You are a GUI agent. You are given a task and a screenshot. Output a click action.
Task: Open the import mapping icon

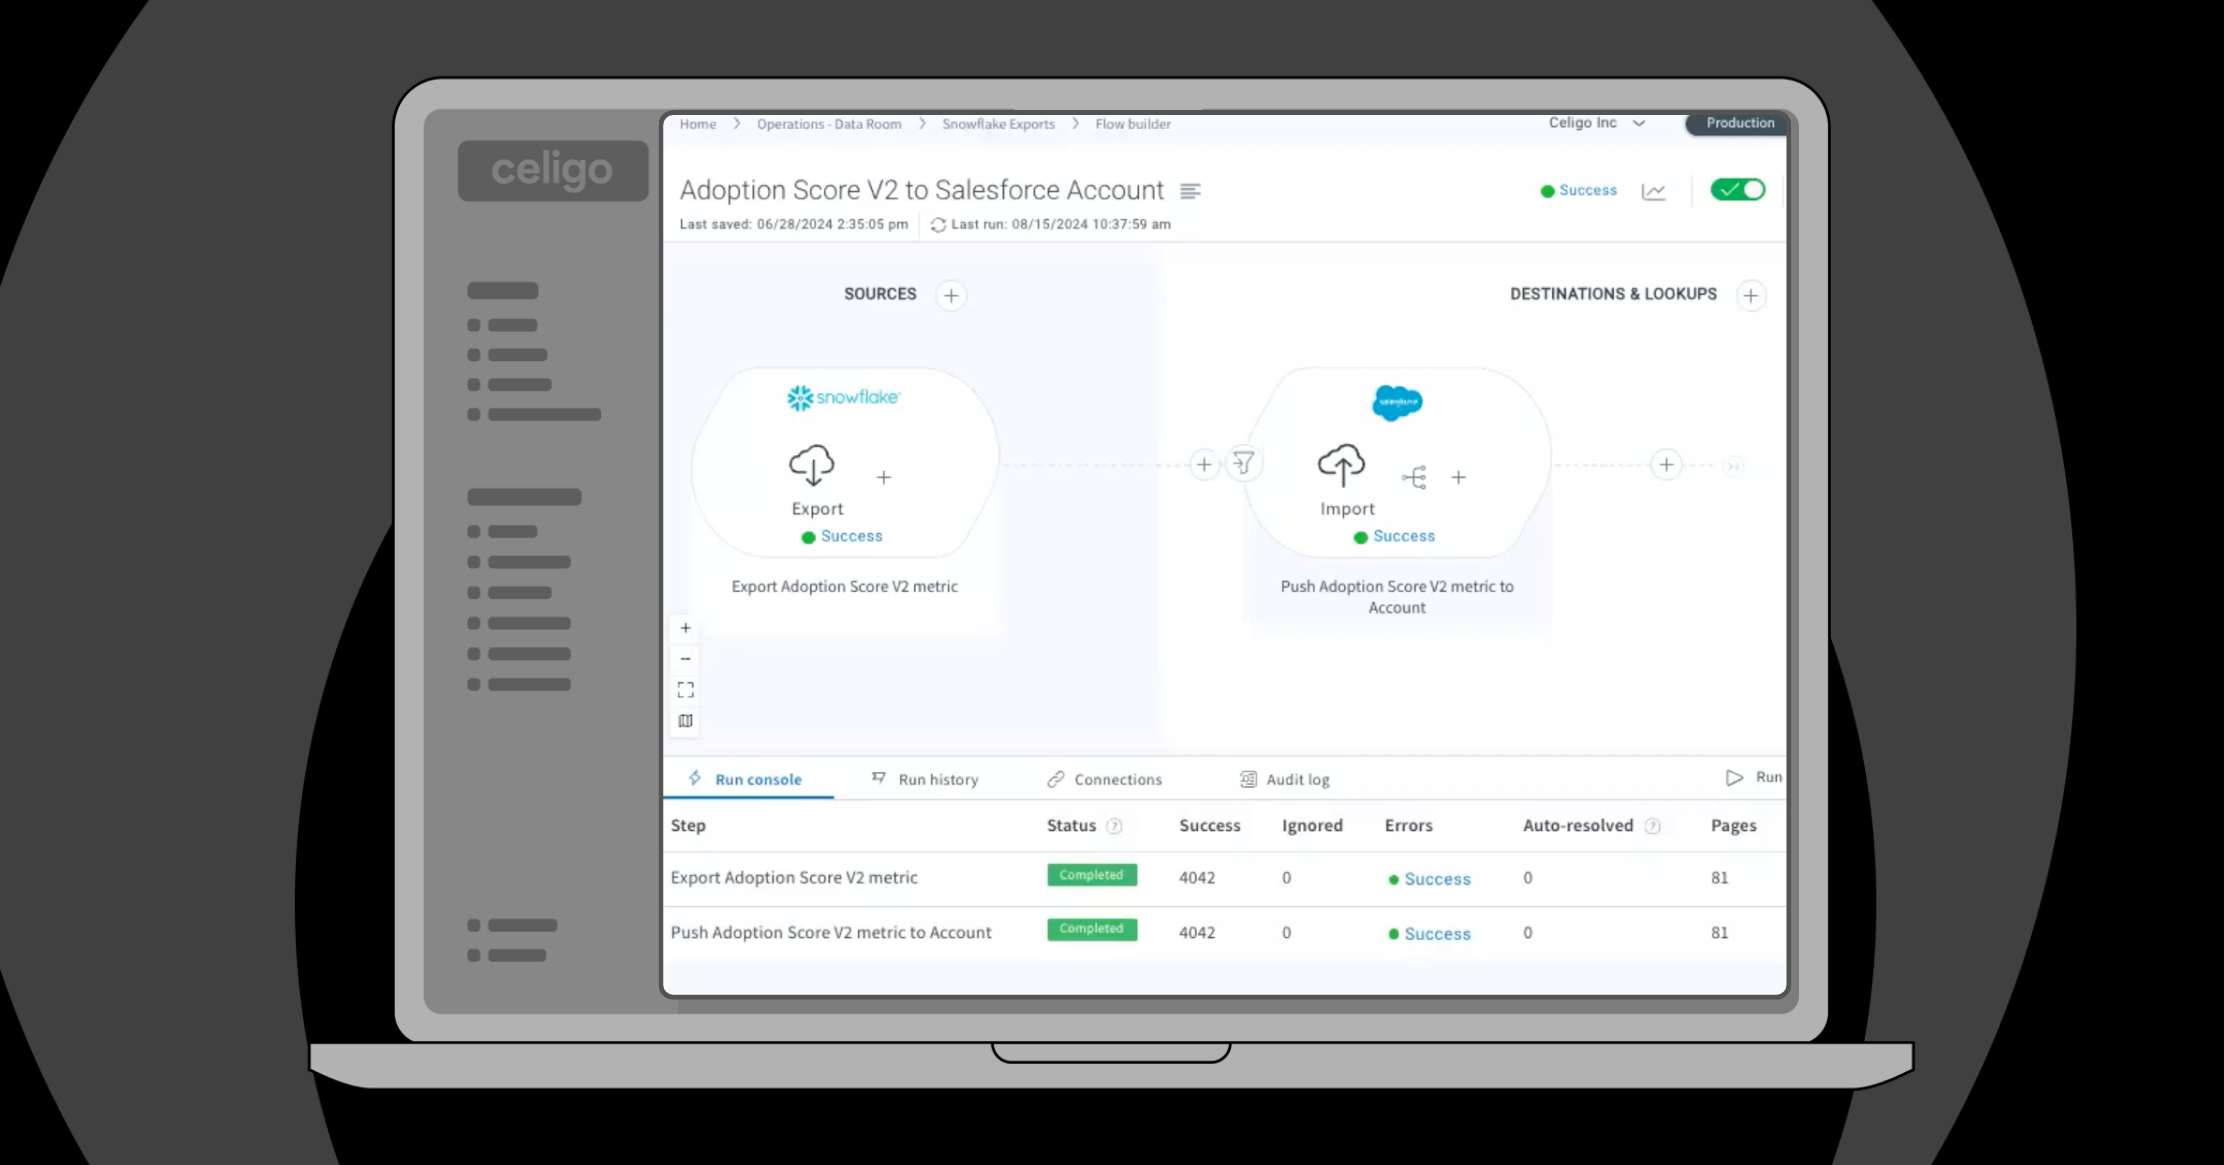click(x=1414, y=478)
